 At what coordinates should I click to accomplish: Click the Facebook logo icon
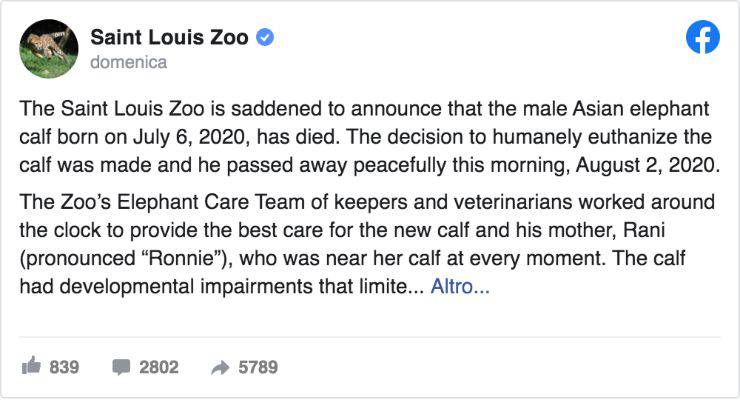pyautogui.click(x=704, y=38)
